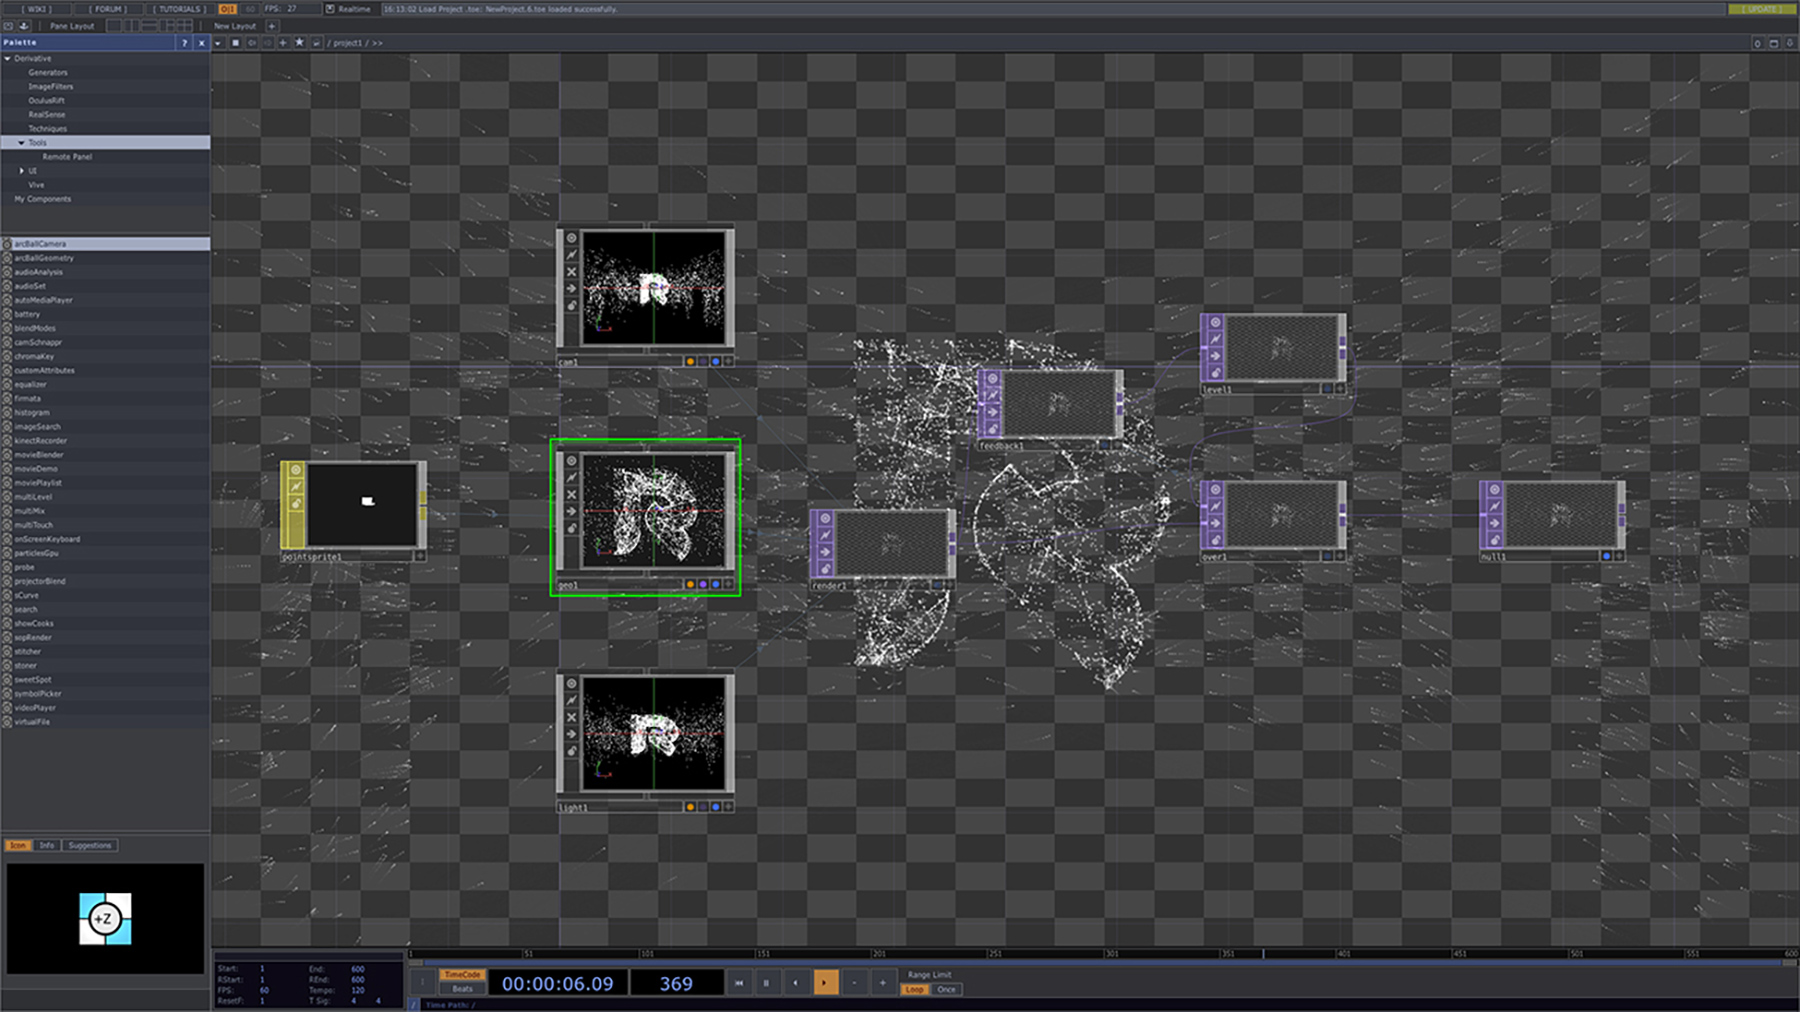Click the arcBallCamera icon preview thumbnail
Image resolution: width=1800 pixels, height=1012 pixels.
click(x=105, y=919)
